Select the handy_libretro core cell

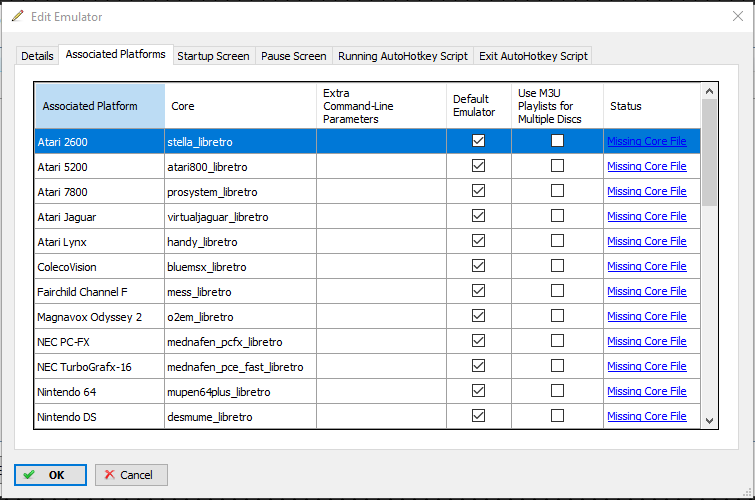tap(240, 242)
